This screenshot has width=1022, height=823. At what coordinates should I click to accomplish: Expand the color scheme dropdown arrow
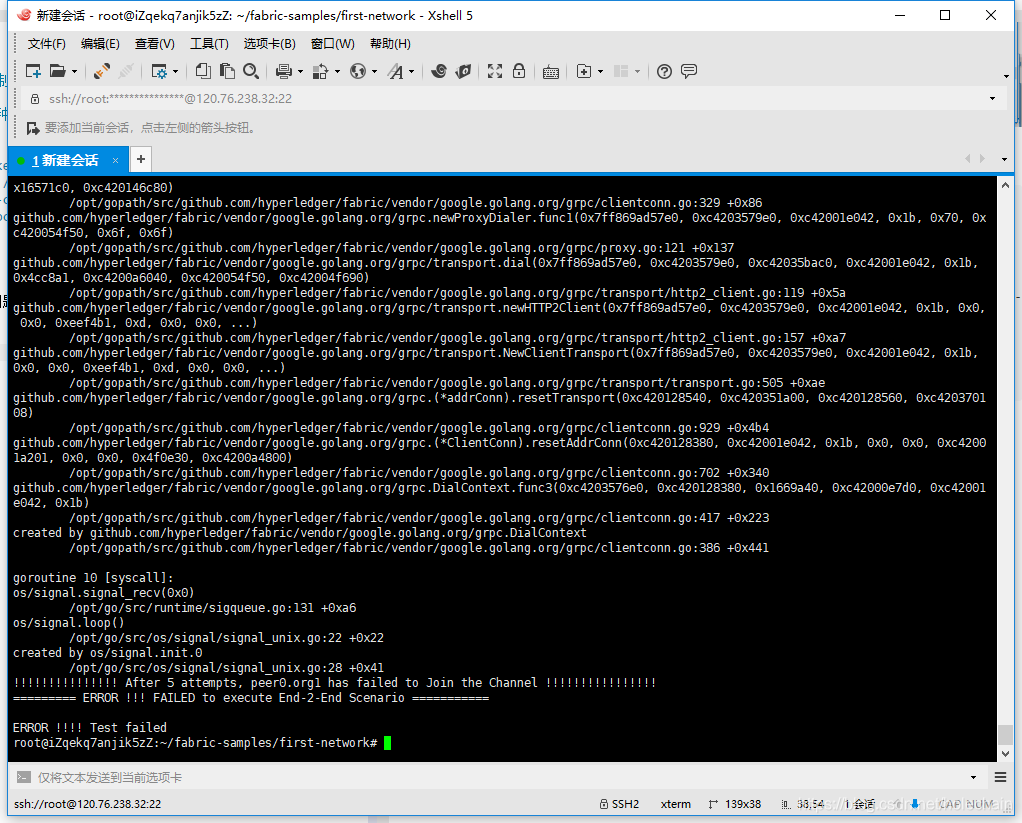(337, 71)
